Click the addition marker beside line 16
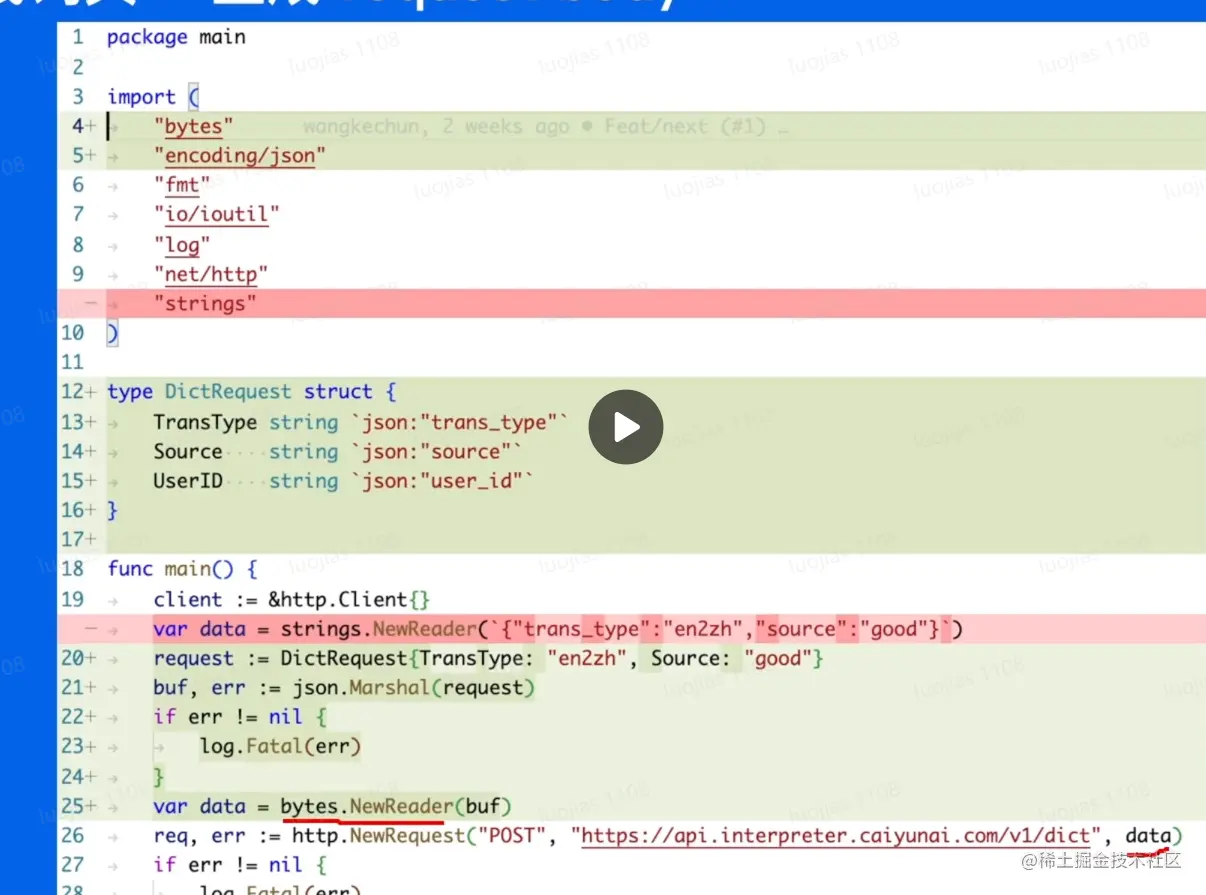 pos(92,510)
